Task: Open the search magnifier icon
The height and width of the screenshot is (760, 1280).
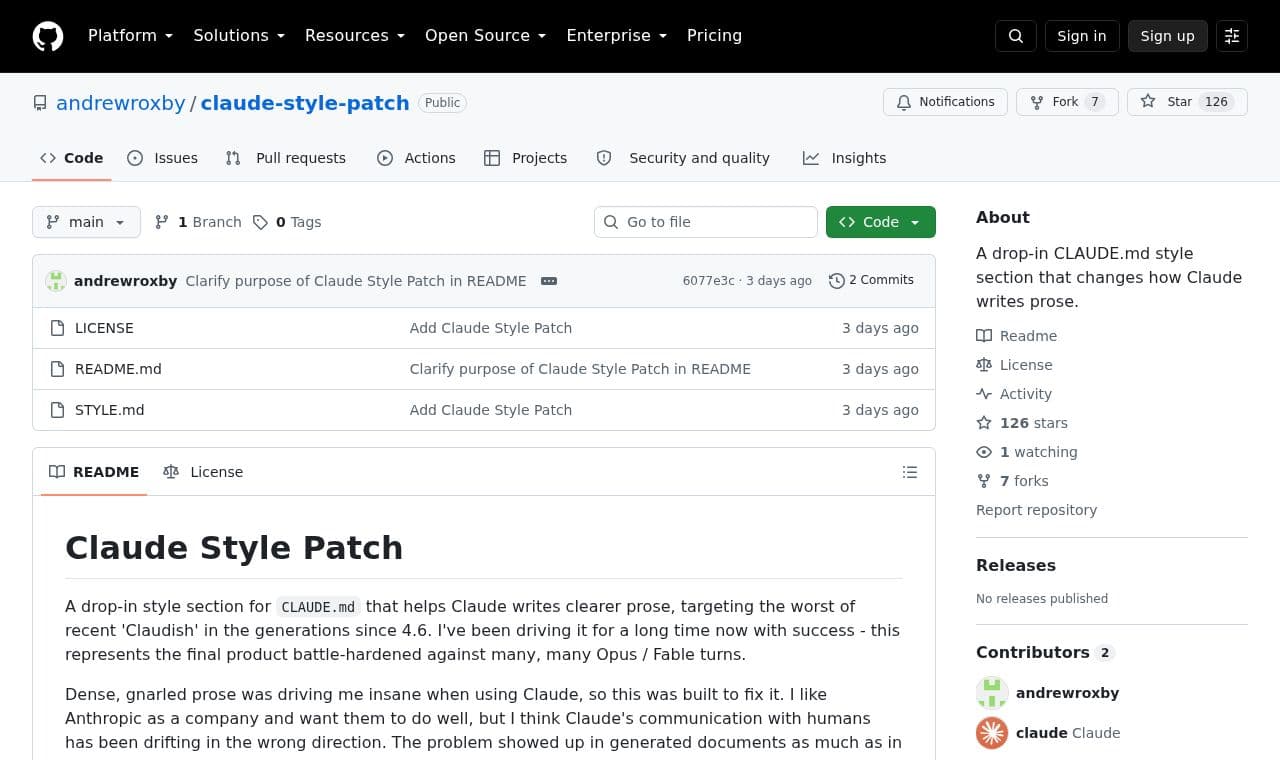Action: pos(1016,36)
